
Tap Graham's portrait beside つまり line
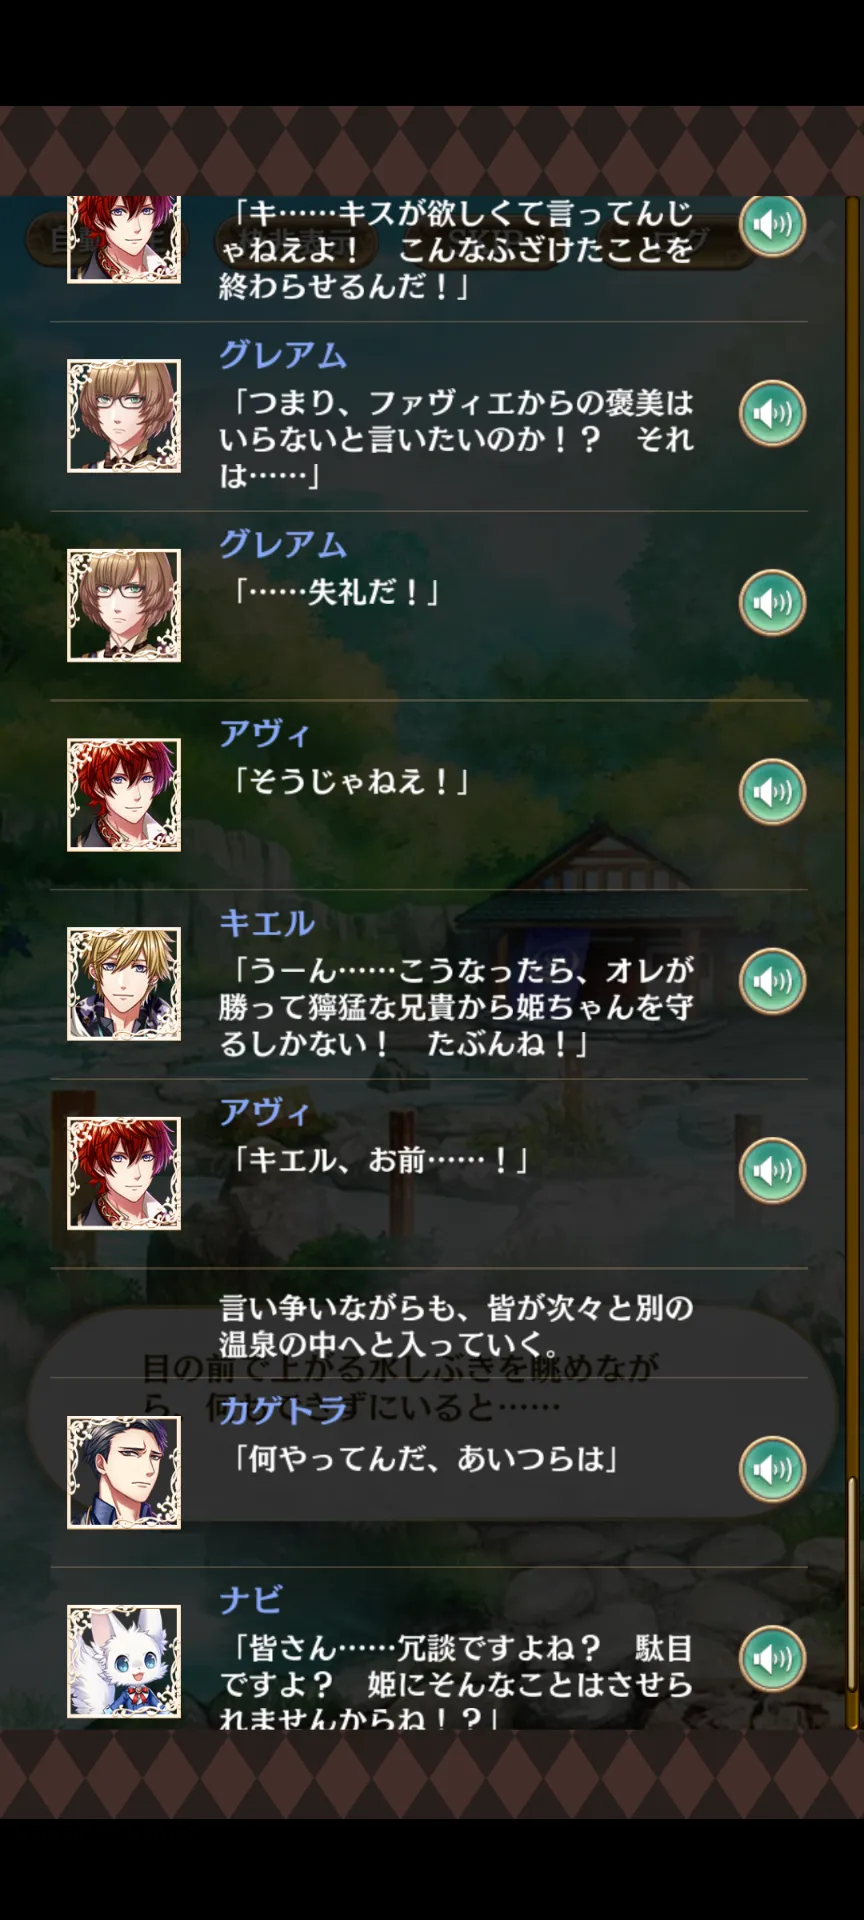pos(124,416)
